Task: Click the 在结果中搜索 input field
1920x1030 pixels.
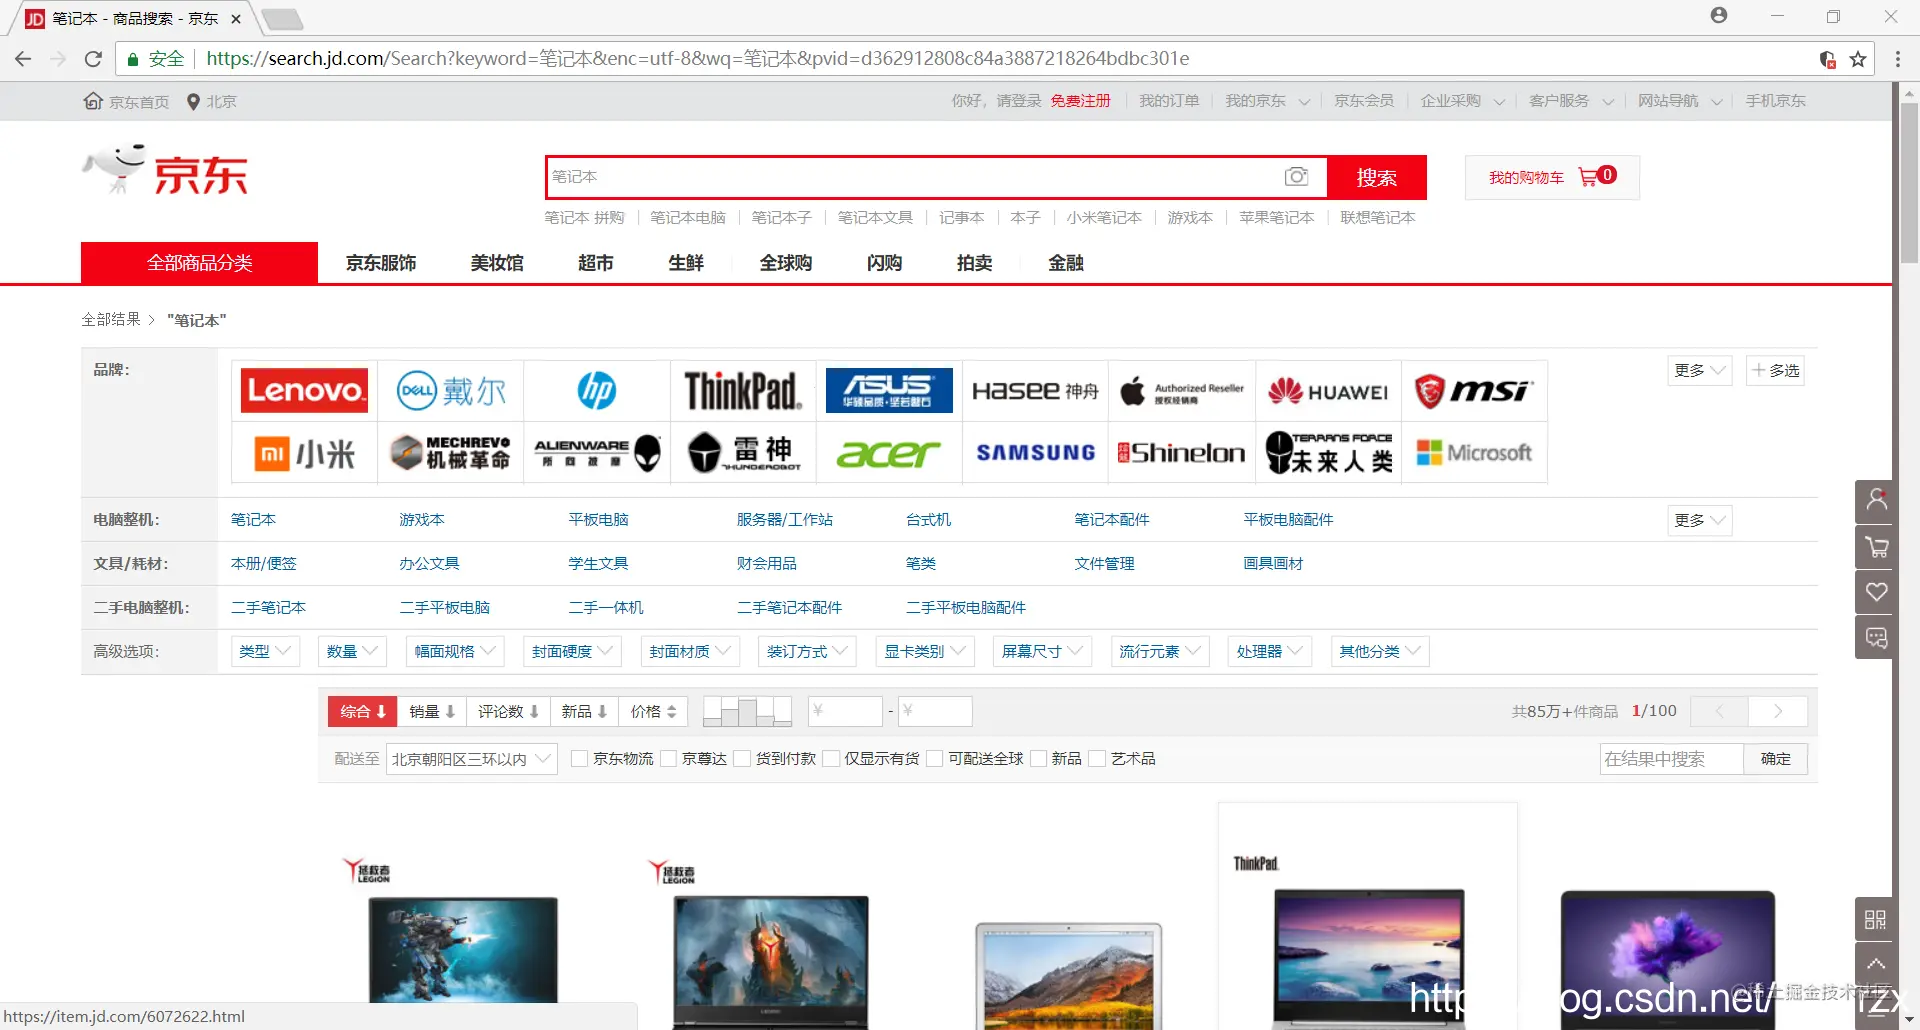Action: (x=1671, y=759)
